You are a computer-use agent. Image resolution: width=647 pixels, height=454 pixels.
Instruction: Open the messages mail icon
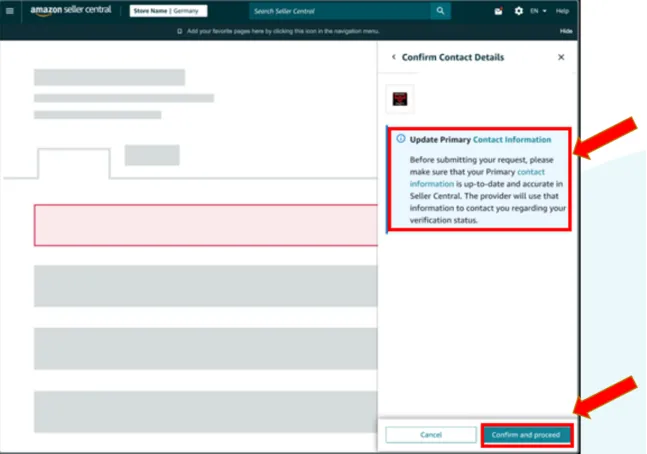tap(498, 11)
